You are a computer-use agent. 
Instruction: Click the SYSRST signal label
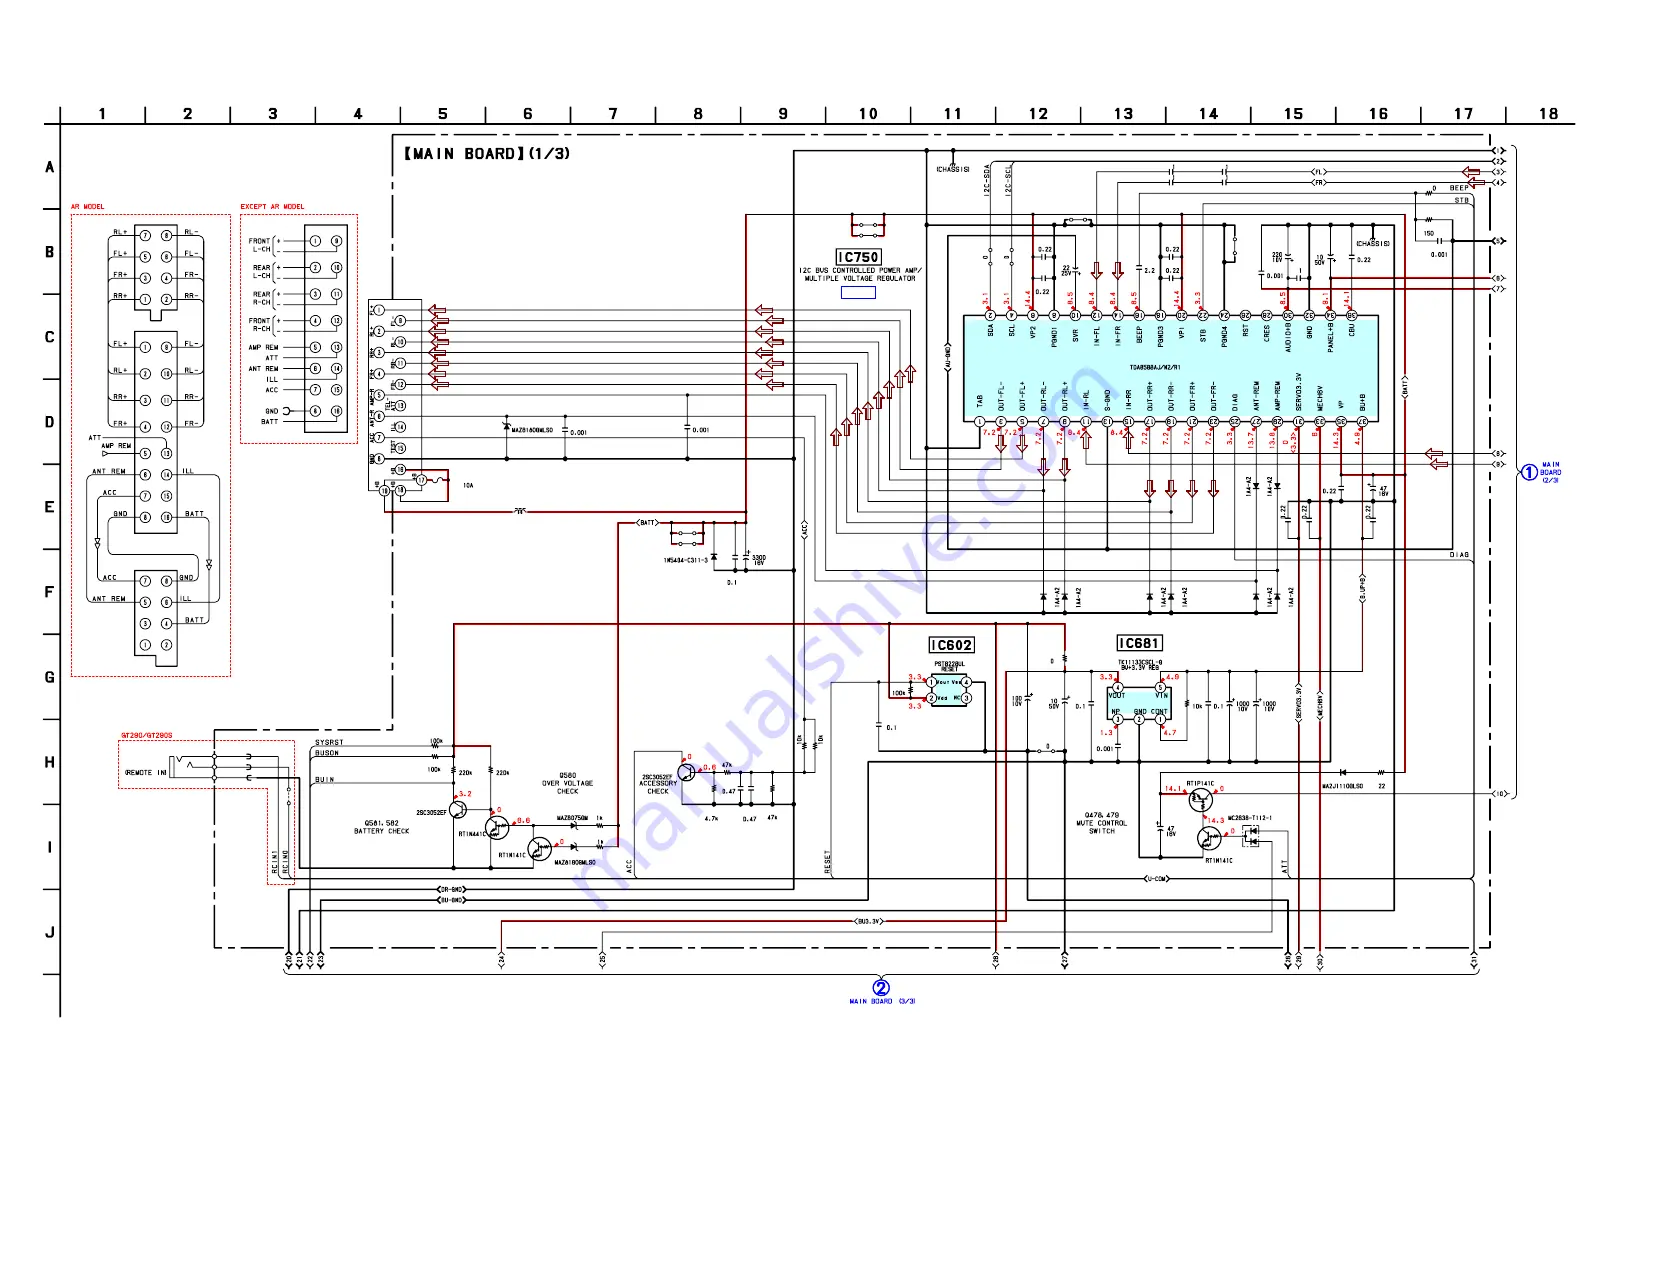pyautogui.click(x=329, y=743)
